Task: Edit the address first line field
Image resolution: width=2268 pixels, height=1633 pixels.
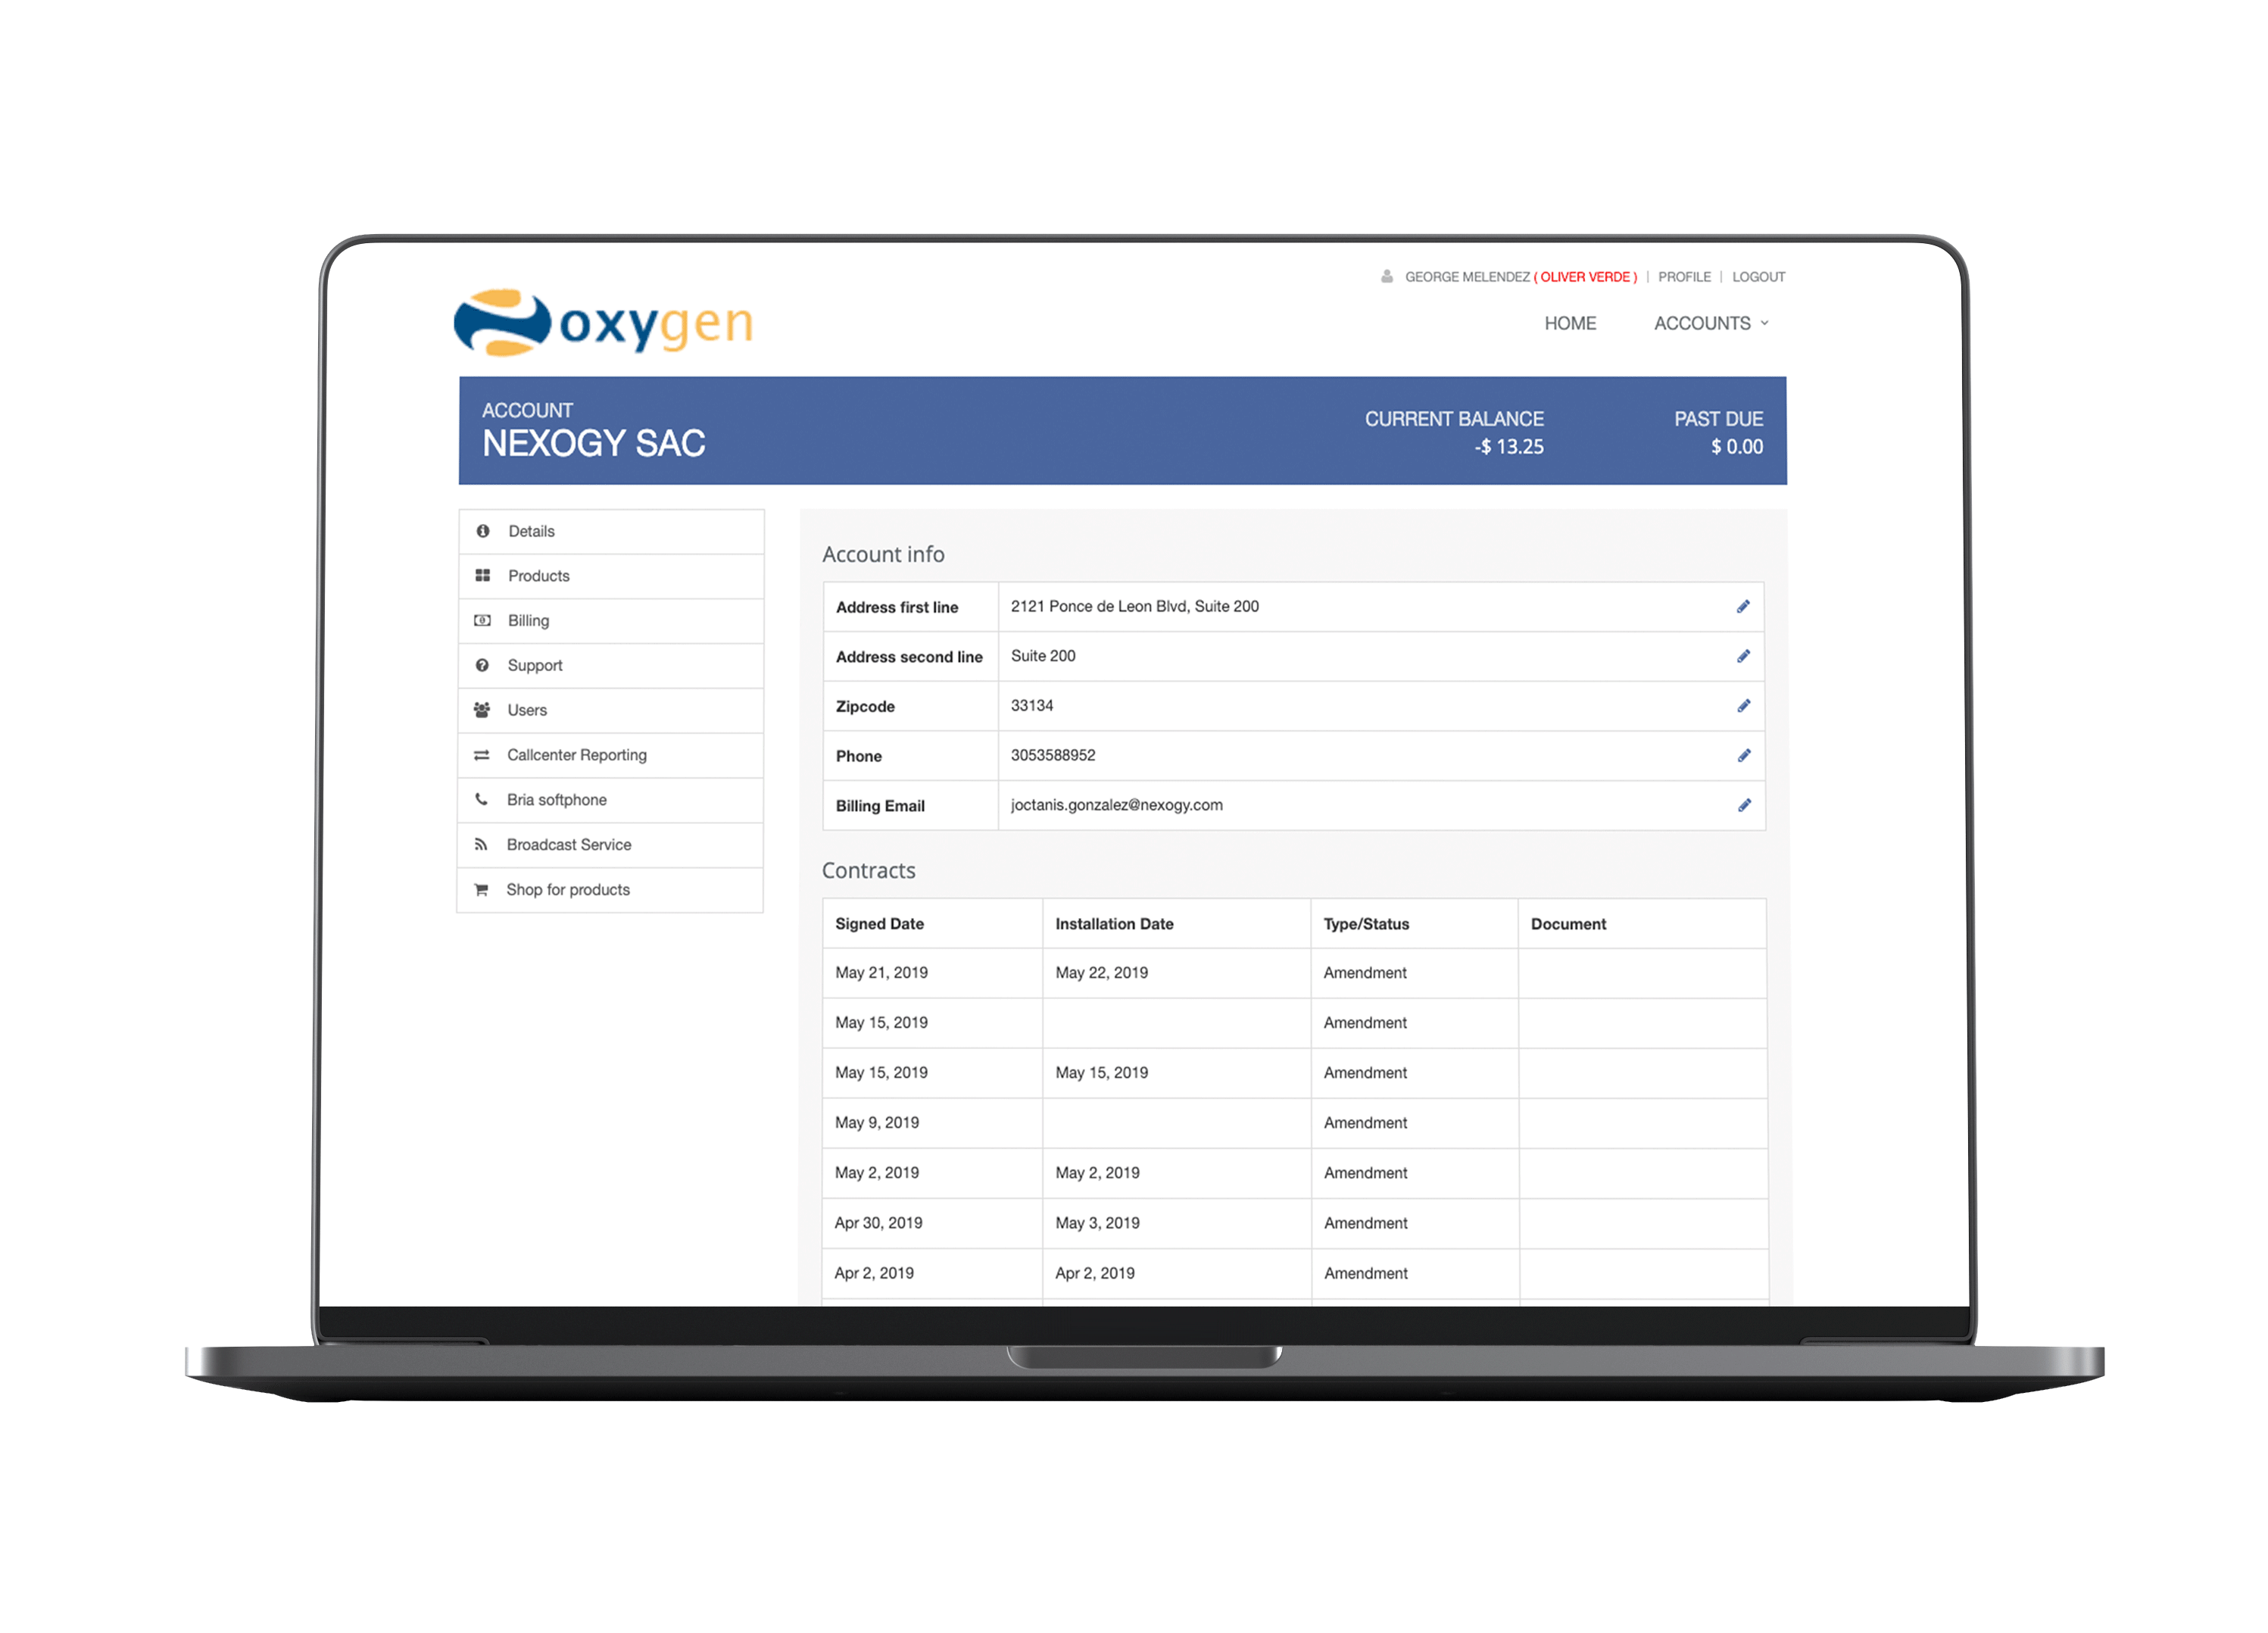Action: click(x=1743, y=606)
